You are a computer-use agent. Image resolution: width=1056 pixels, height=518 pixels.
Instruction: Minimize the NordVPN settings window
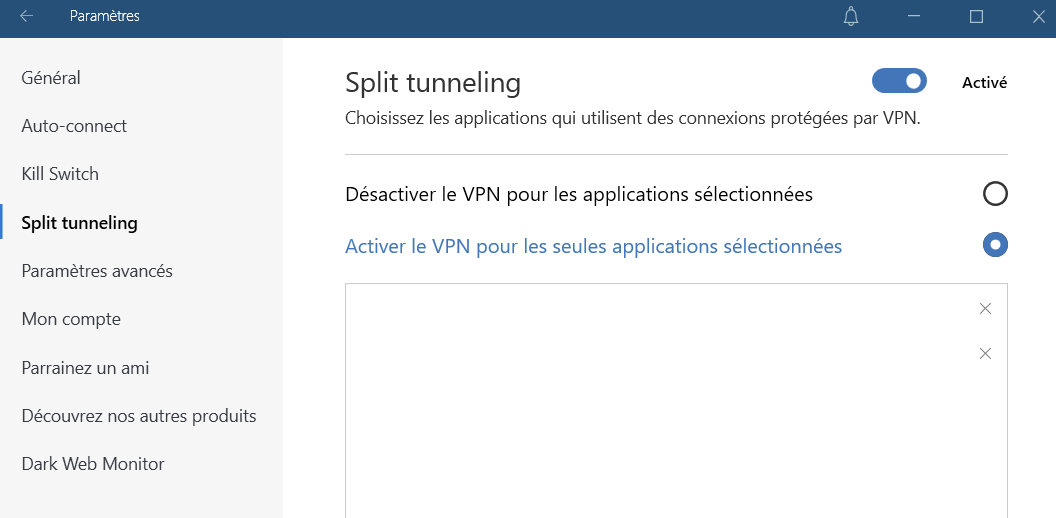pyautogui.click(x=913, y=17)
